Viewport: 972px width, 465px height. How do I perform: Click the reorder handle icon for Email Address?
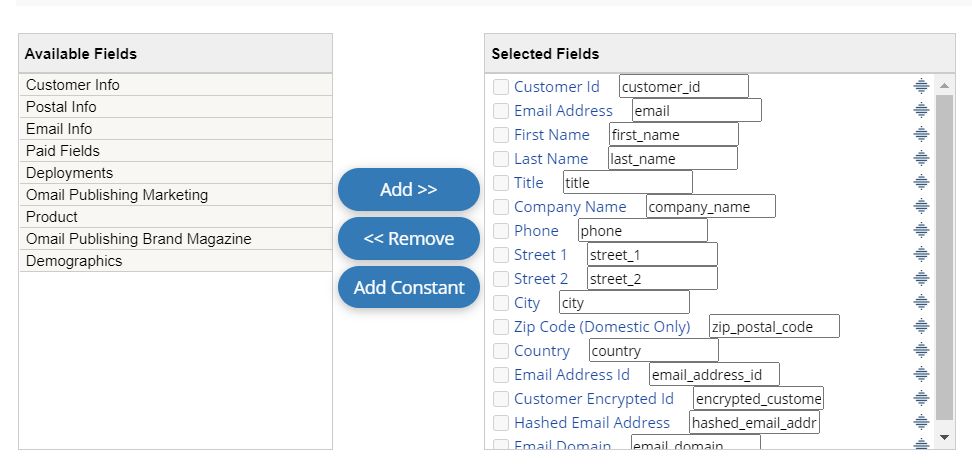[x=921, y=110]
